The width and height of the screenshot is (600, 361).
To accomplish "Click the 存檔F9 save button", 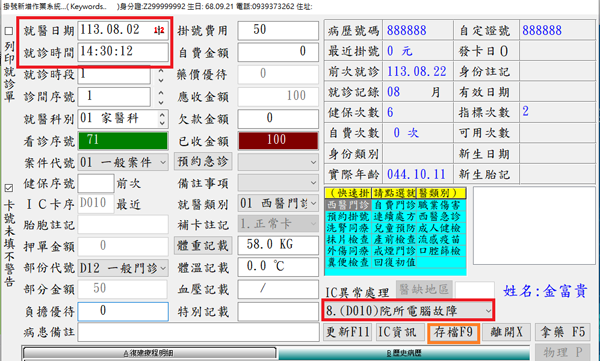I will pos(453,332).
